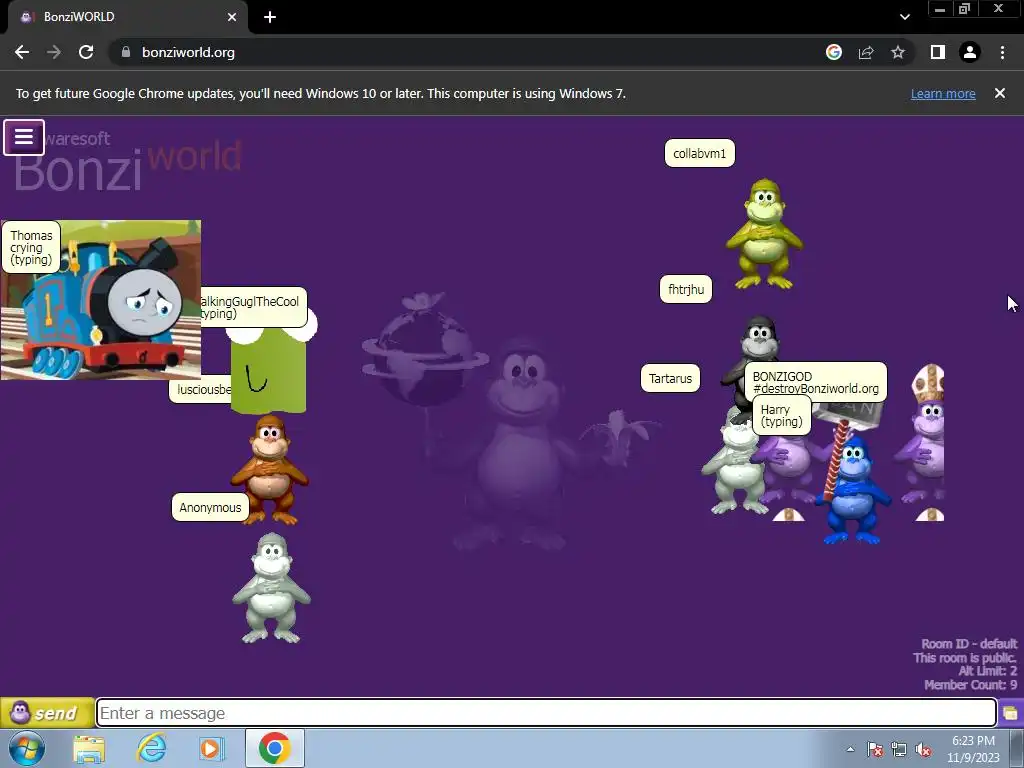Click the send button
Viewport: 1024px width, 768px height.
pyautogui.click(x=47, y=713)
